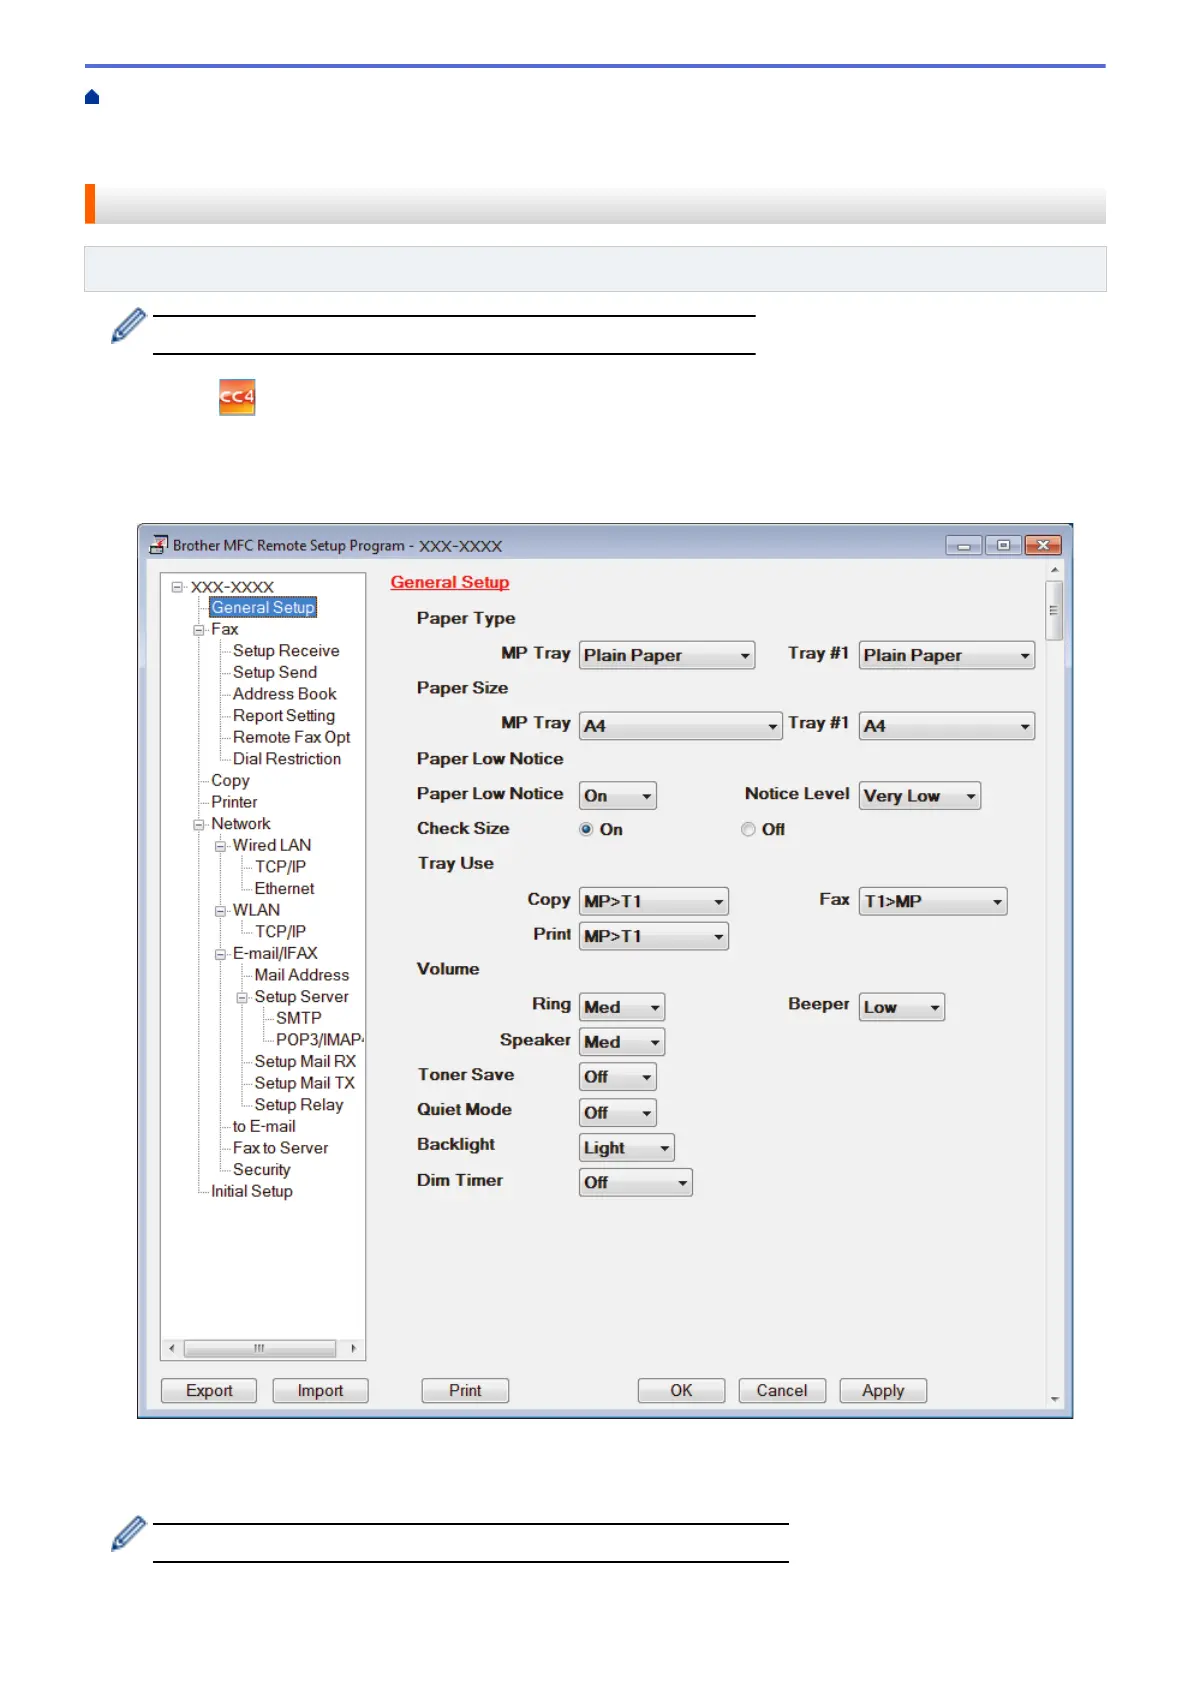Open the Backlight dropdown
Image resolution: width=1191 pixels, height=1684 pixels.
pyautogui.click(x=627, y=1148)
